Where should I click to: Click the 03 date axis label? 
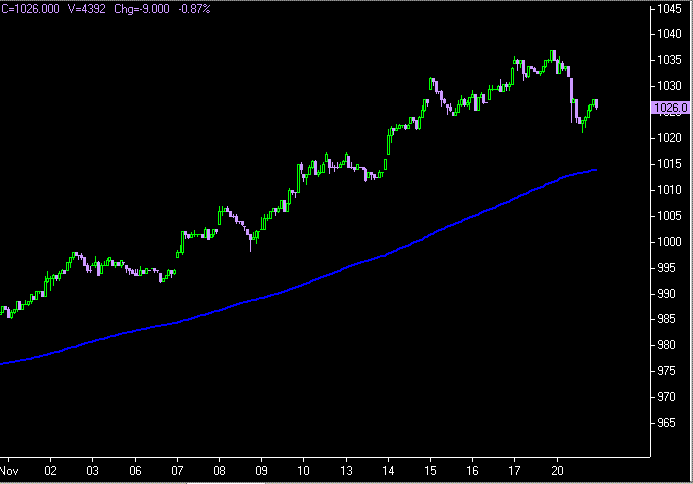click(92, 471)
